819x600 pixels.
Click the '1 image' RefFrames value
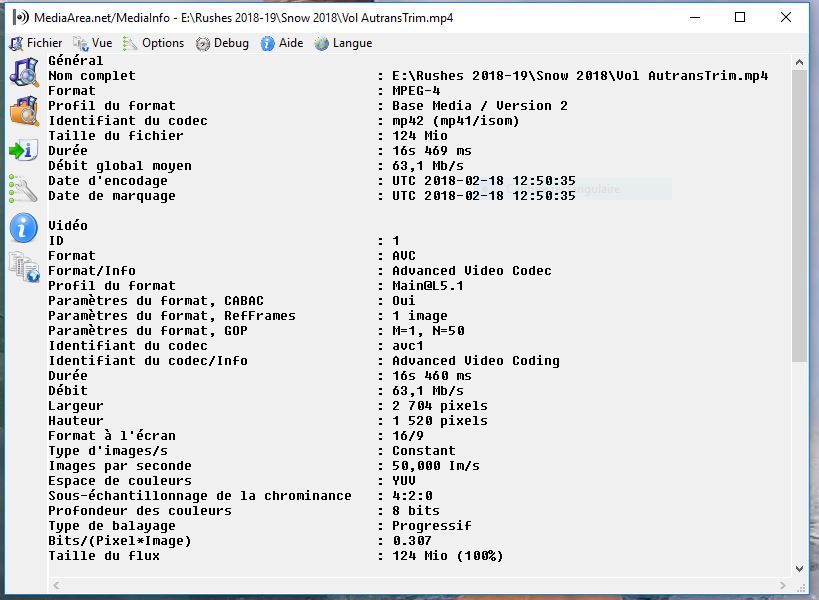point(420,316)
